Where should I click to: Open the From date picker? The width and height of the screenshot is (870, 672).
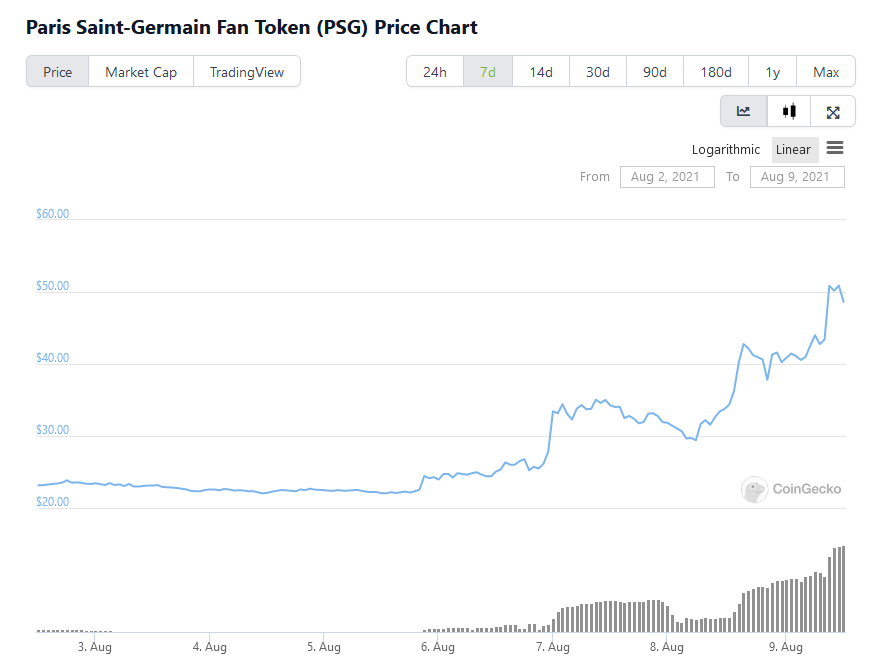tap(666, 176)
